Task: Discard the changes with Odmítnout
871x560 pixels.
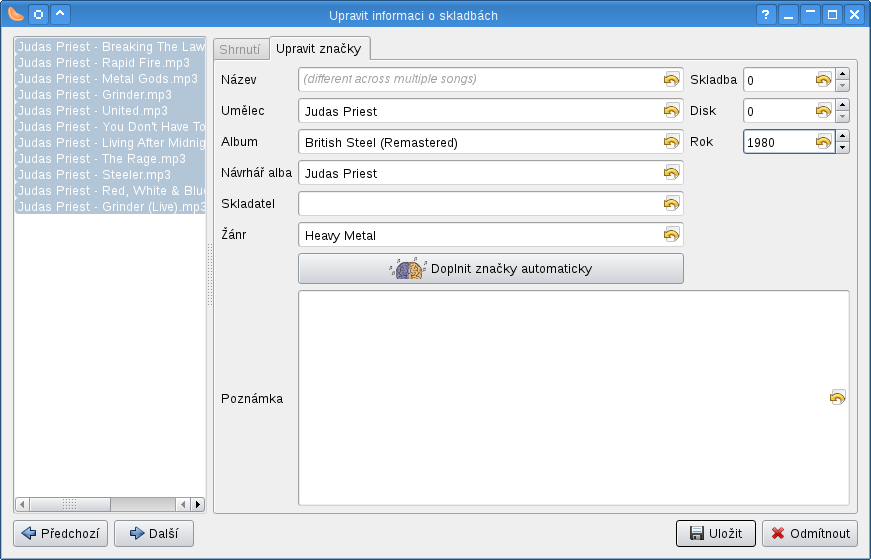Action: click(x=810, y=534)
